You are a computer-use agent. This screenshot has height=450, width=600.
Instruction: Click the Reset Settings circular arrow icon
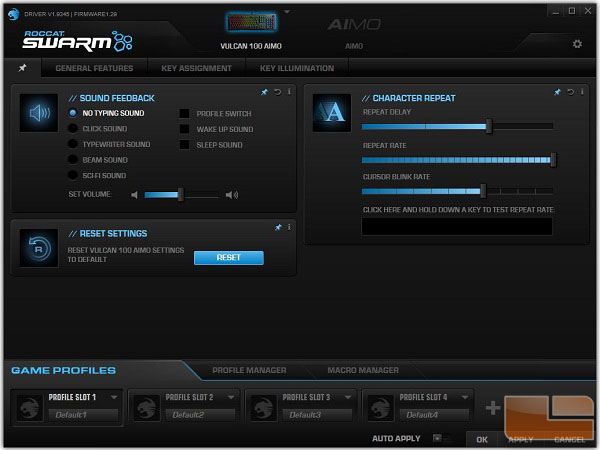click(x=39, y=248)
